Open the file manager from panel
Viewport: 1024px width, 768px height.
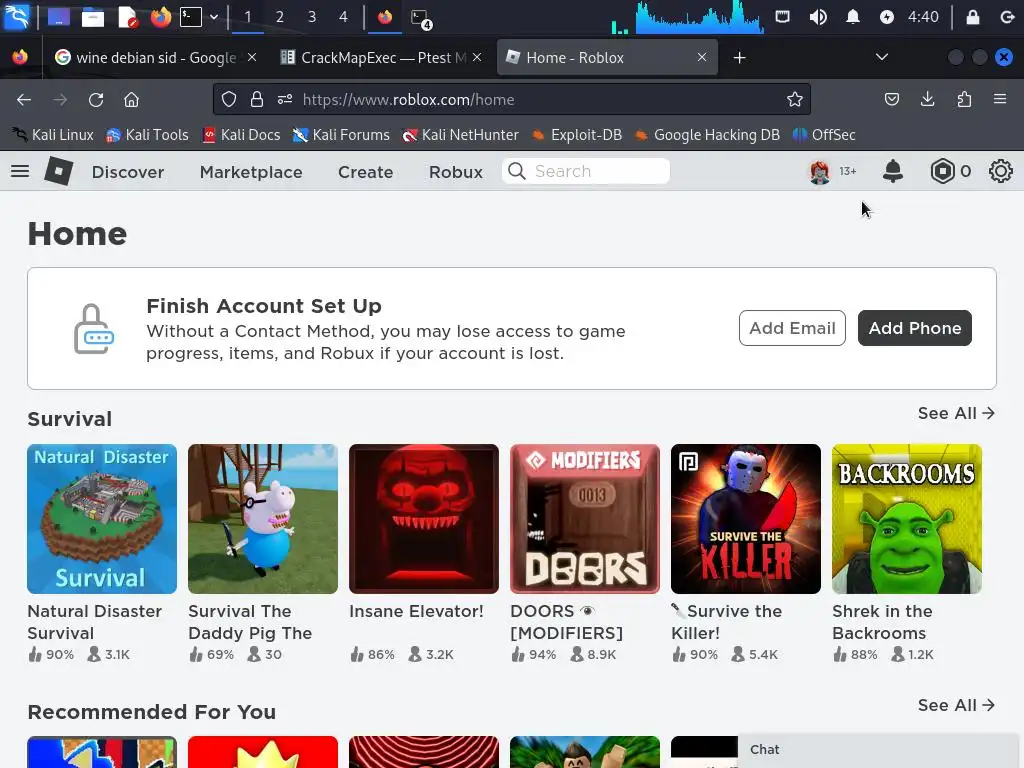pyautogui.click(x=93, y=16)
